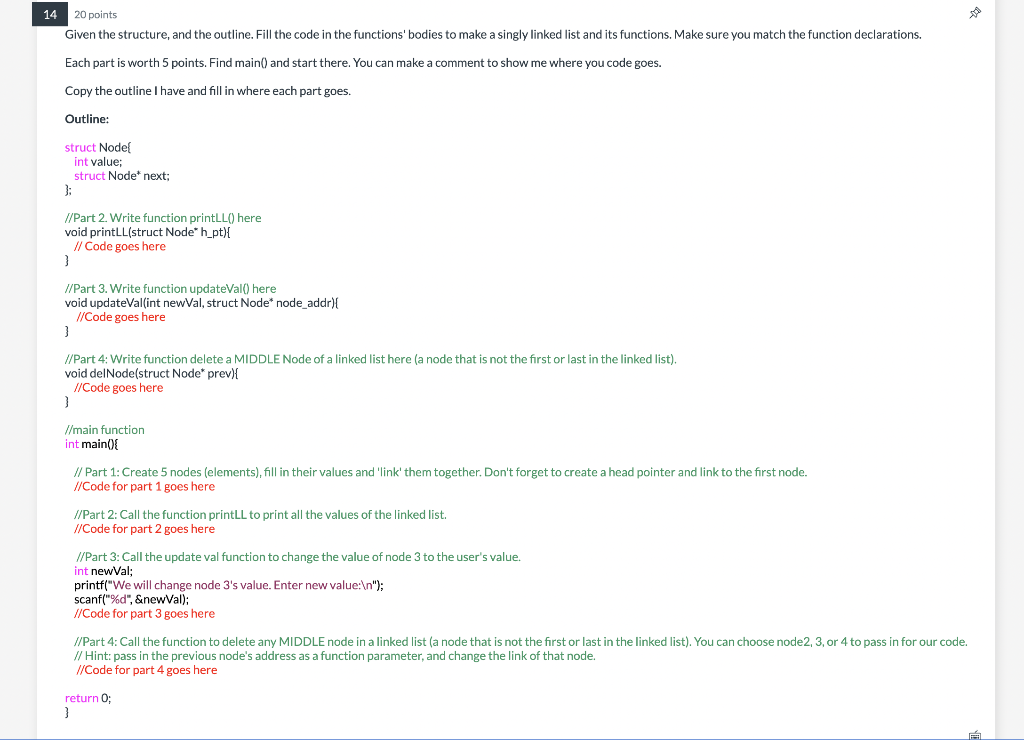Click the "void delNode(struct Node* prev){" line

pyautogui.click(x=152, y=374)
